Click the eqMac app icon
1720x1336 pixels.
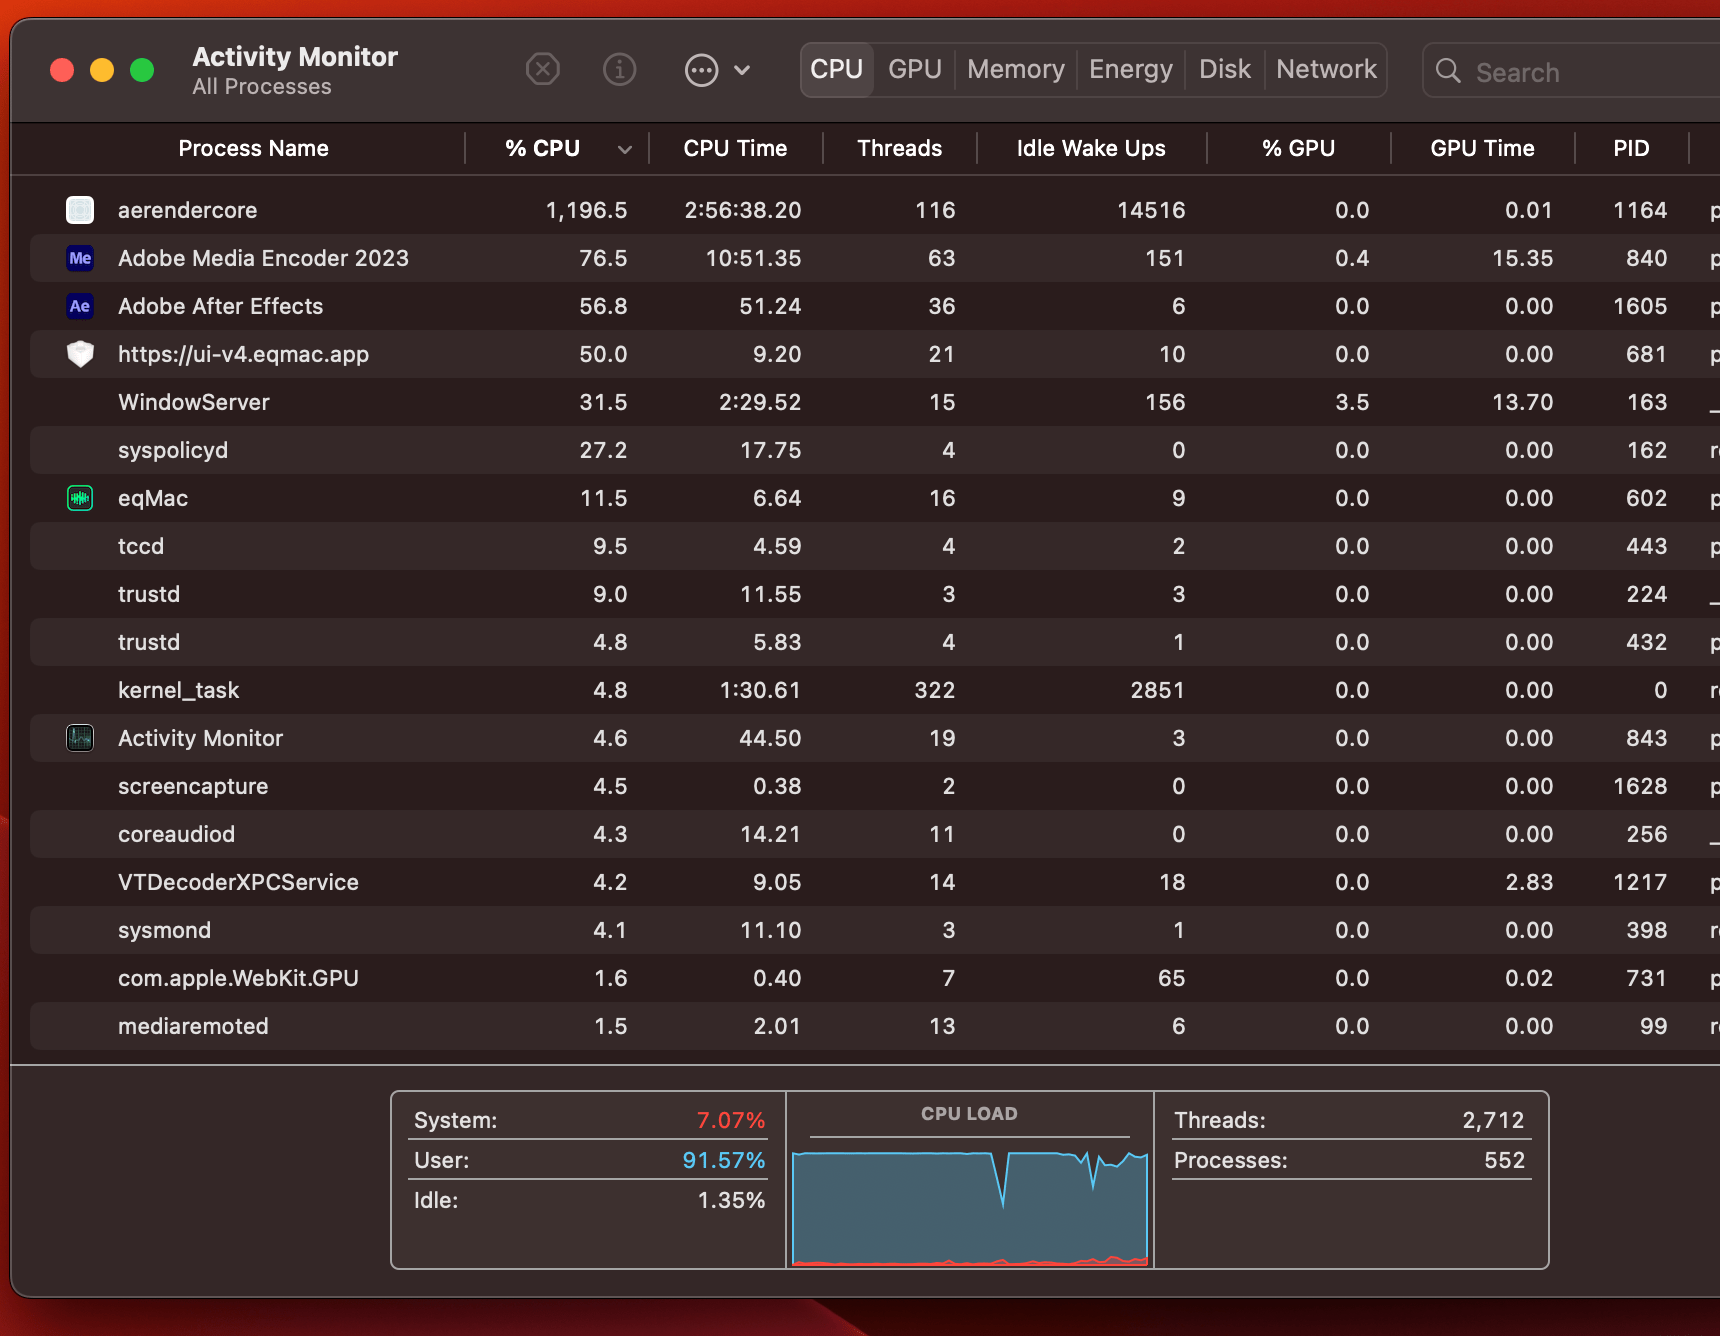click(x=80, y=497)
